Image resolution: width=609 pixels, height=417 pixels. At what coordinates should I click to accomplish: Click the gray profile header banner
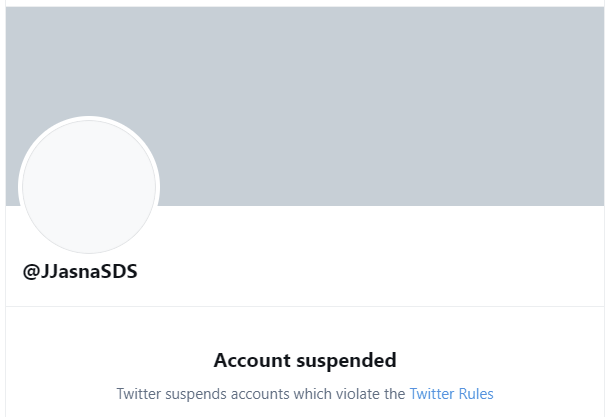[x=305, y=106]
